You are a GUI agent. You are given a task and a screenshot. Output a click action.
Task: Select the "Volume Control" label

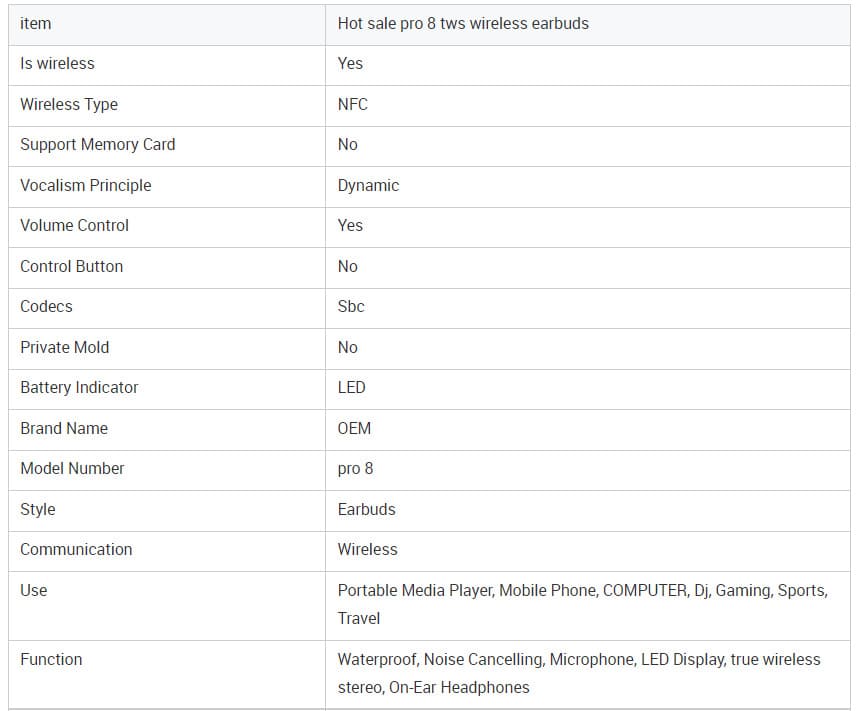(74, 225)
